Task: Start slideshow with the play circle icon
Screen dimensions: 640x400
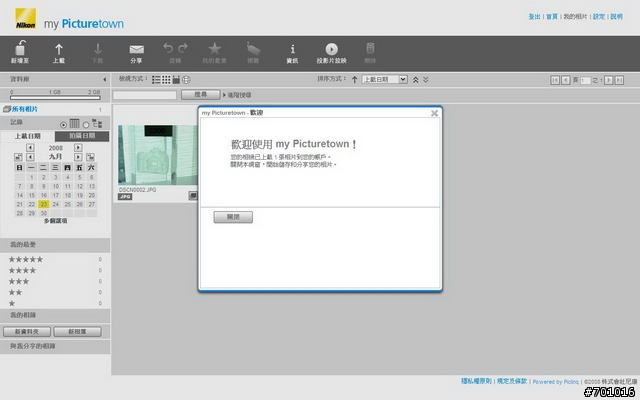Action: (x=331, y=49)
